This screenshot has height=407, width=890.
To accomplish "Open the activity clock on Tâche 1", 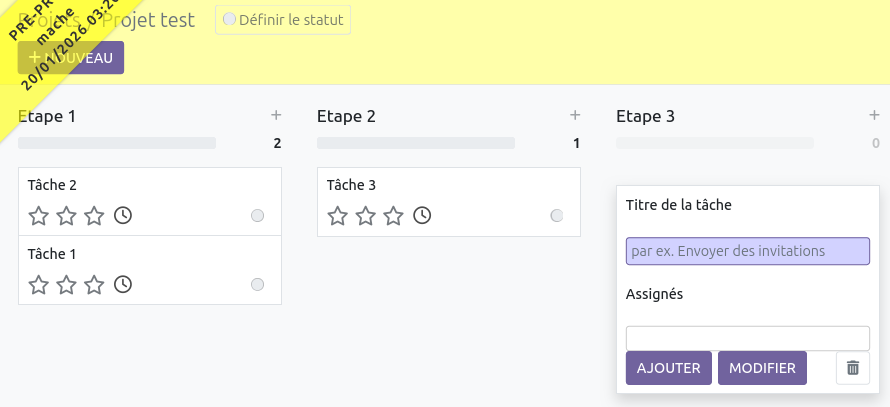I will click(123, 285).
